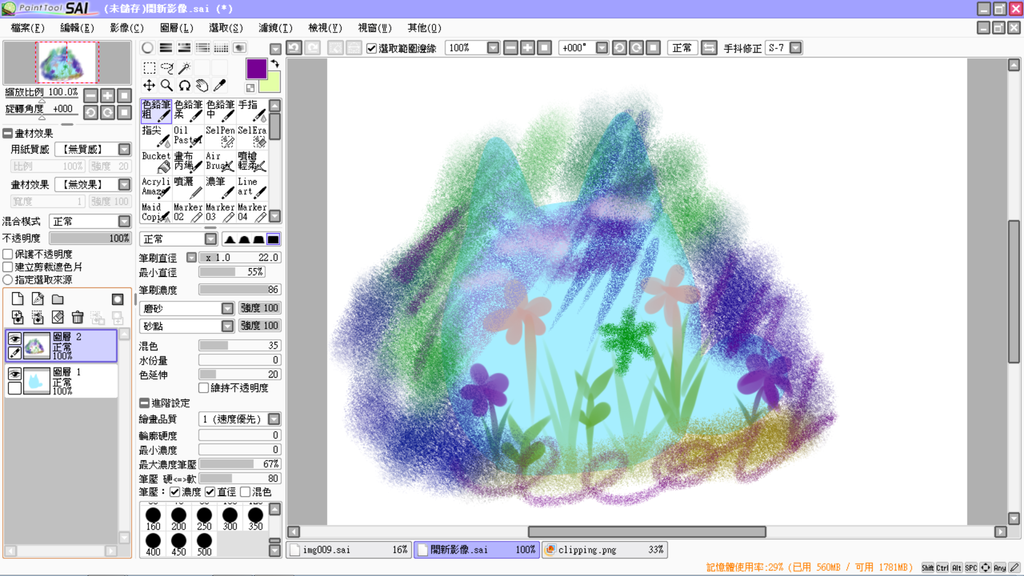
Task: Create a new layer folder
Action: (58, 299)
